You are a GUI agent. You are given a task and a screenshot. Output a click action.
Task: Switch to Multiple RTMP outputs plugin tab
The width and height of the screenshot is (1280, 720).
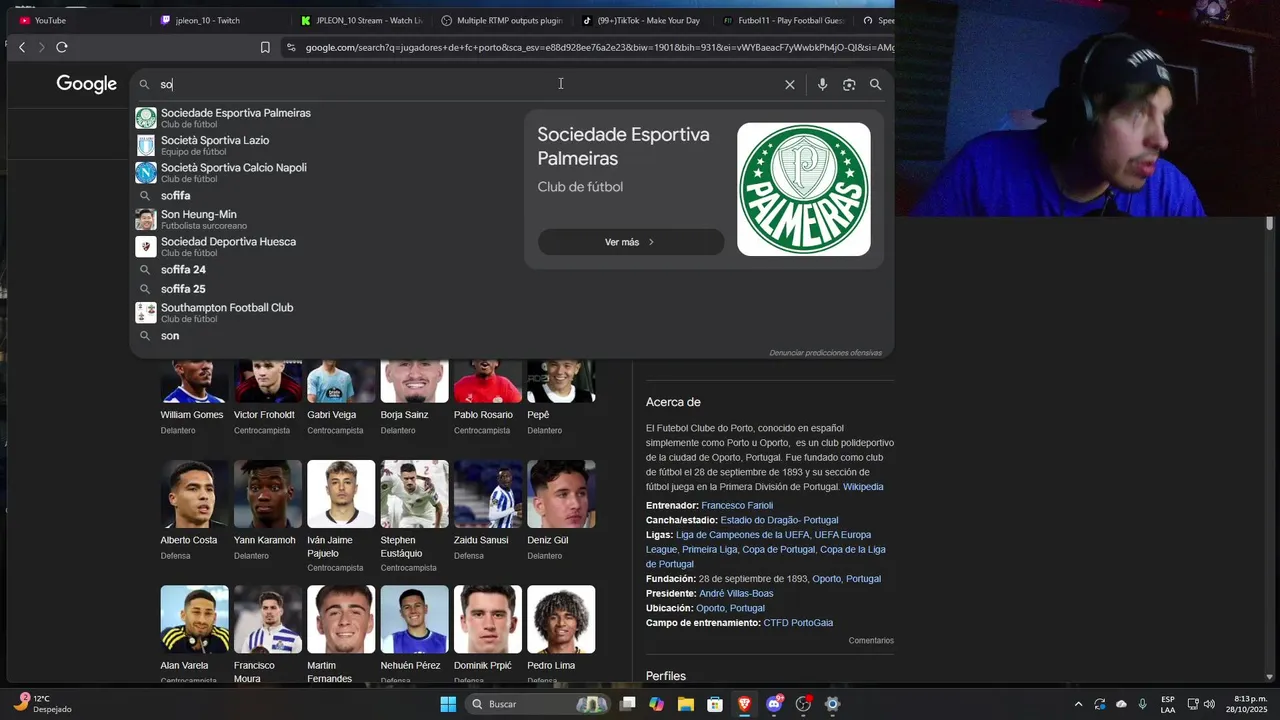pyautogui.click(x=504, y=20)
